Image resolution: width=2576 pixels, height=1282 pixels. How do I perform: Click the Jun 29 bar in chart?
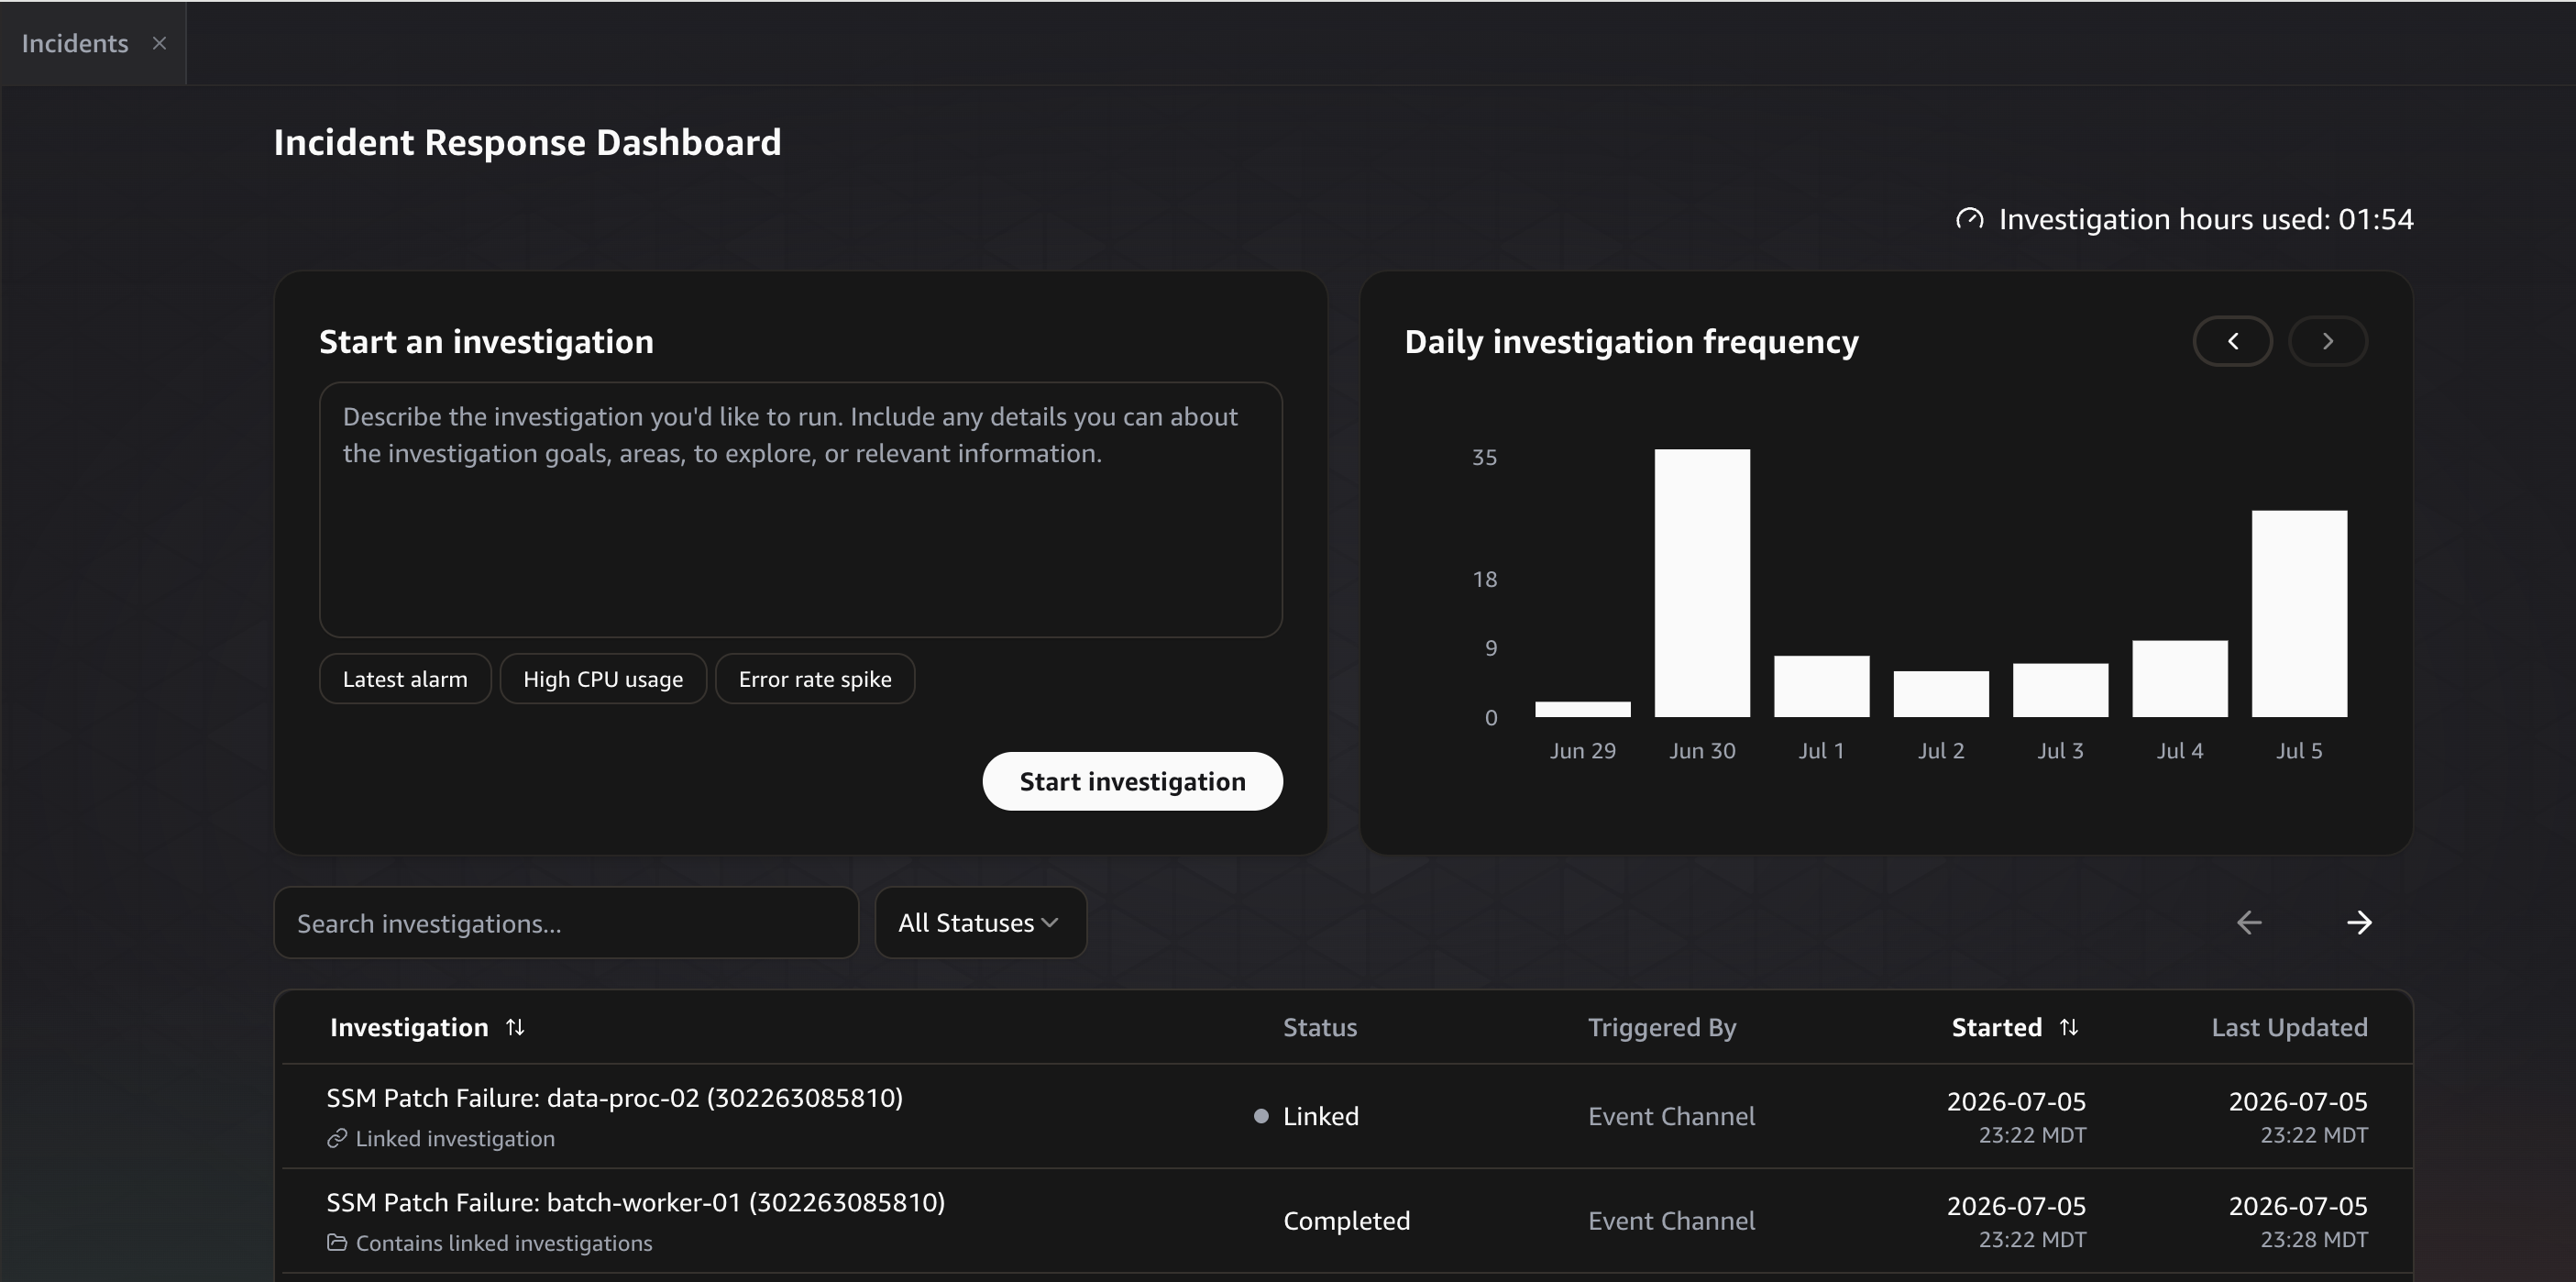point(1583,709)
